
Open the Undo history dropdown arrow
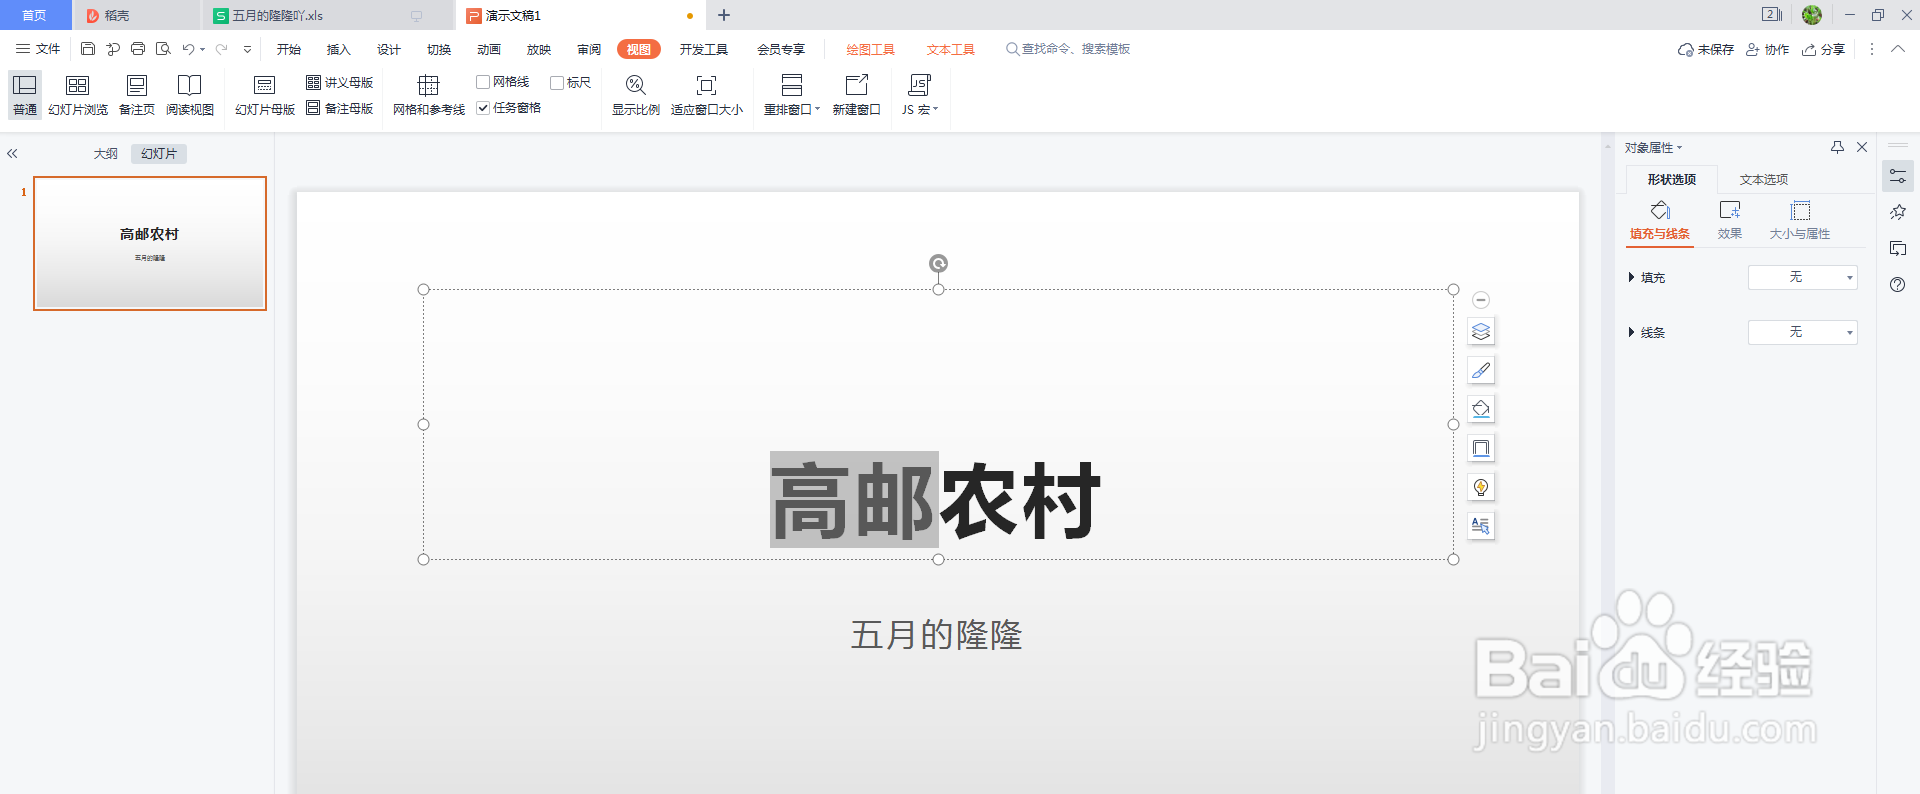pos(203,49)
